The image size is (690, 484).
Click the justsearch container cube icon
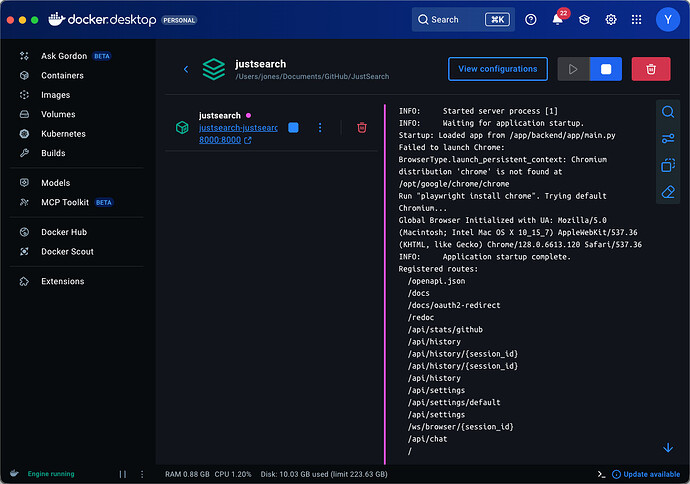pos(182,128)
